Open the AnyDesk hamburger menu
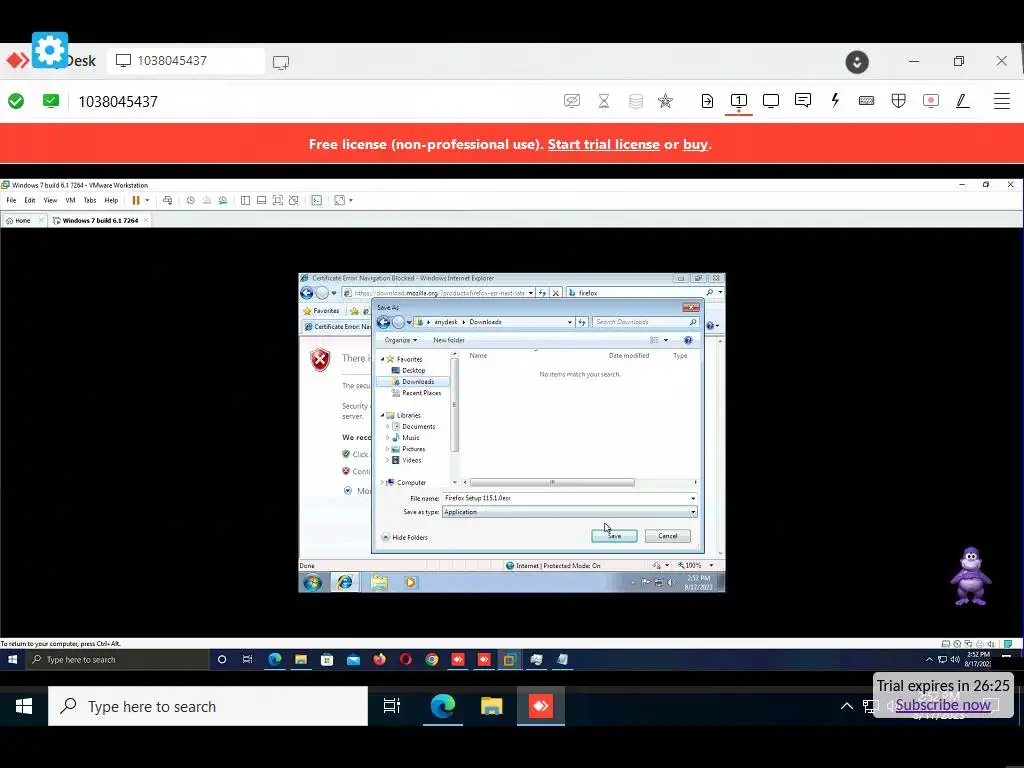 [1002, 101]
